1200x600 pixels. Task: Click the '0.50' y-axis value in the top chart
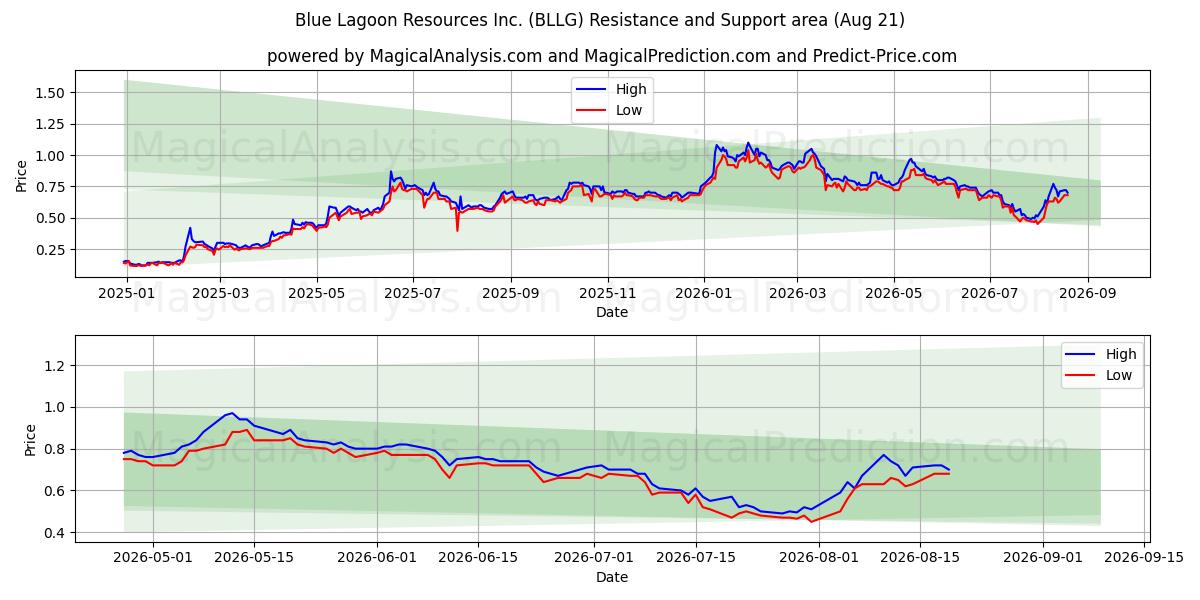50,218
